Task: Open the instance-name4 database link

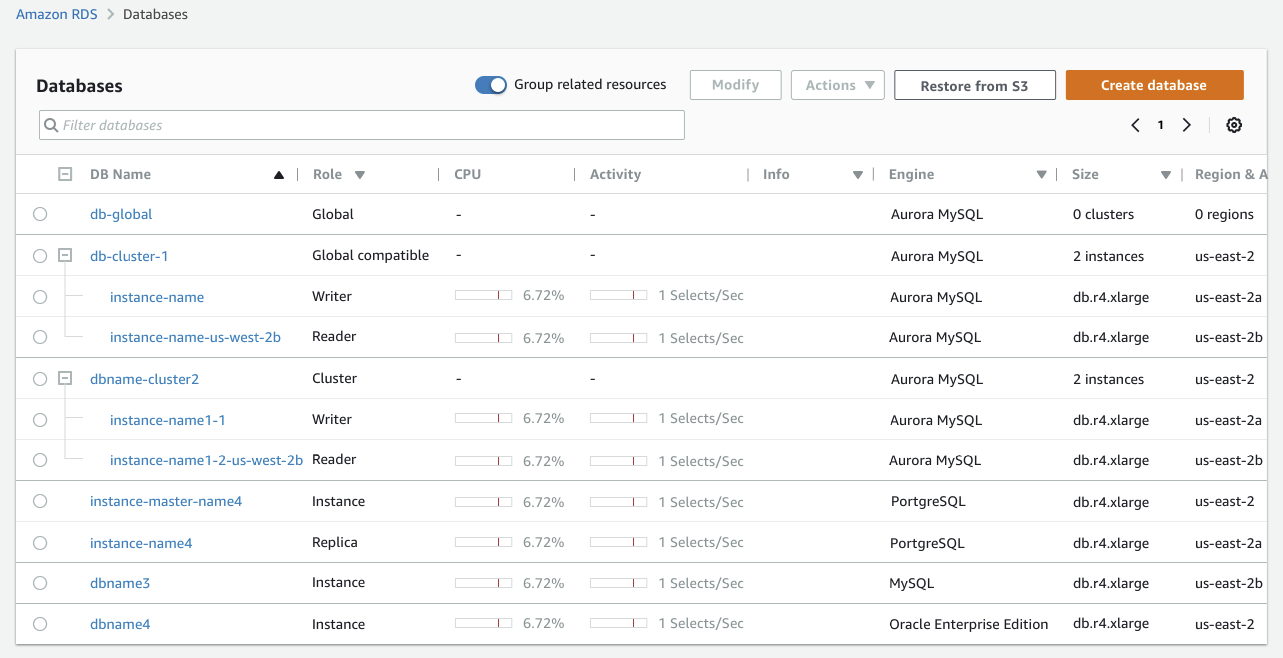Action: point(140,542)
